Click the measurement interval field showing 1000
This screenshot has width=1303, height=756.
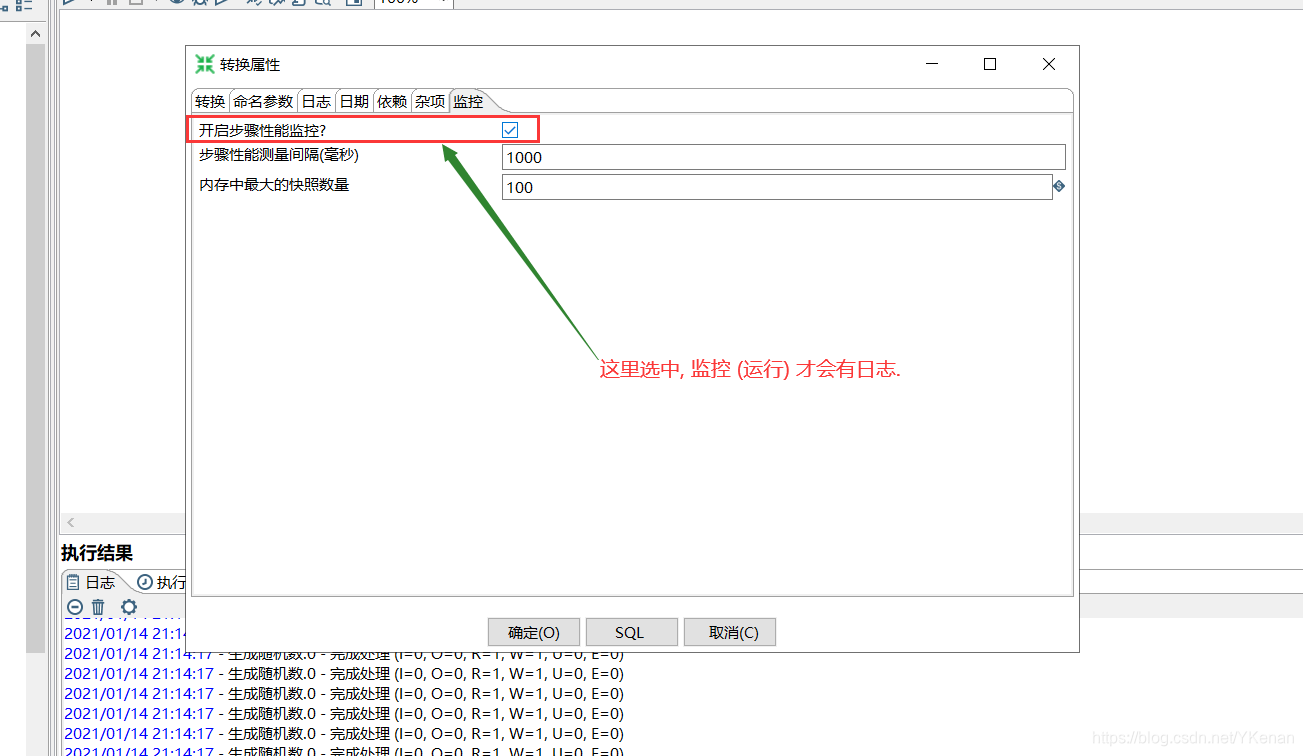pos(783,157)
